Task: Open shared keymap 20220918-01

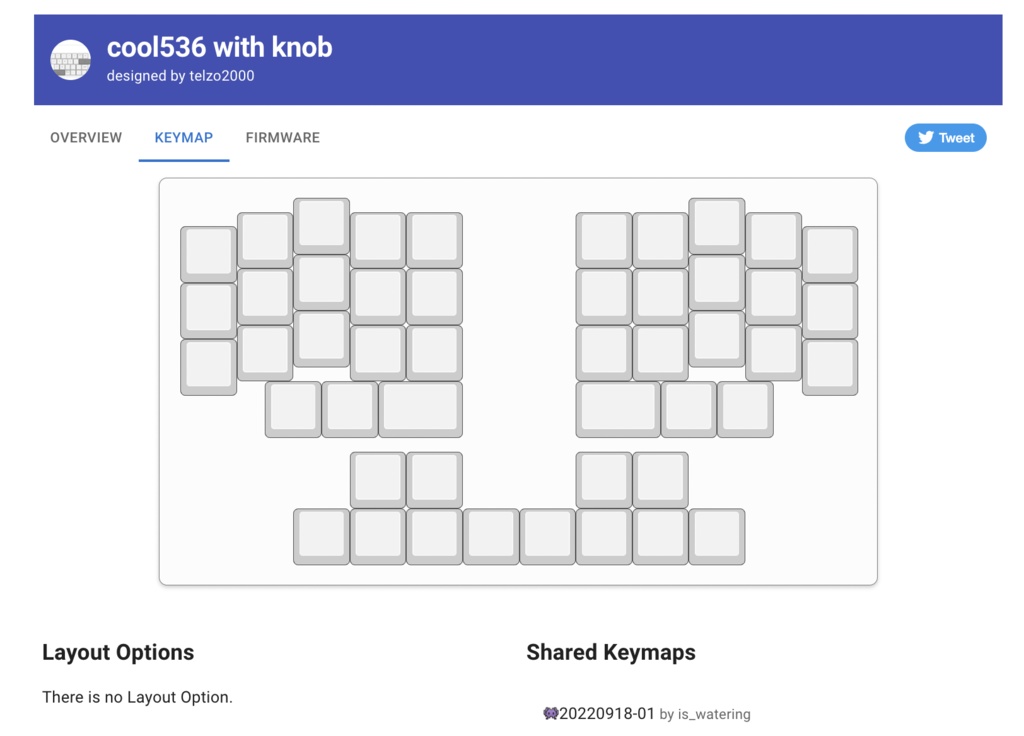Action: 606,714
